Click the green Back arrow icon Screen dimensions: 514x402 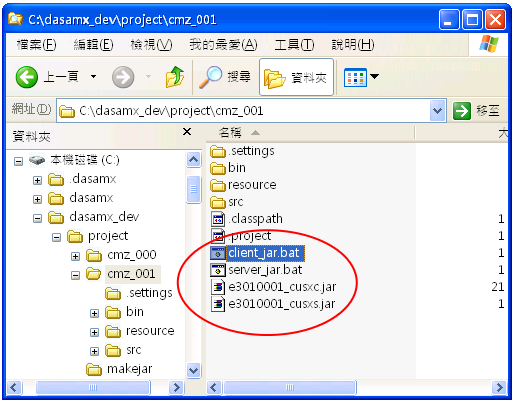(27, 77)
